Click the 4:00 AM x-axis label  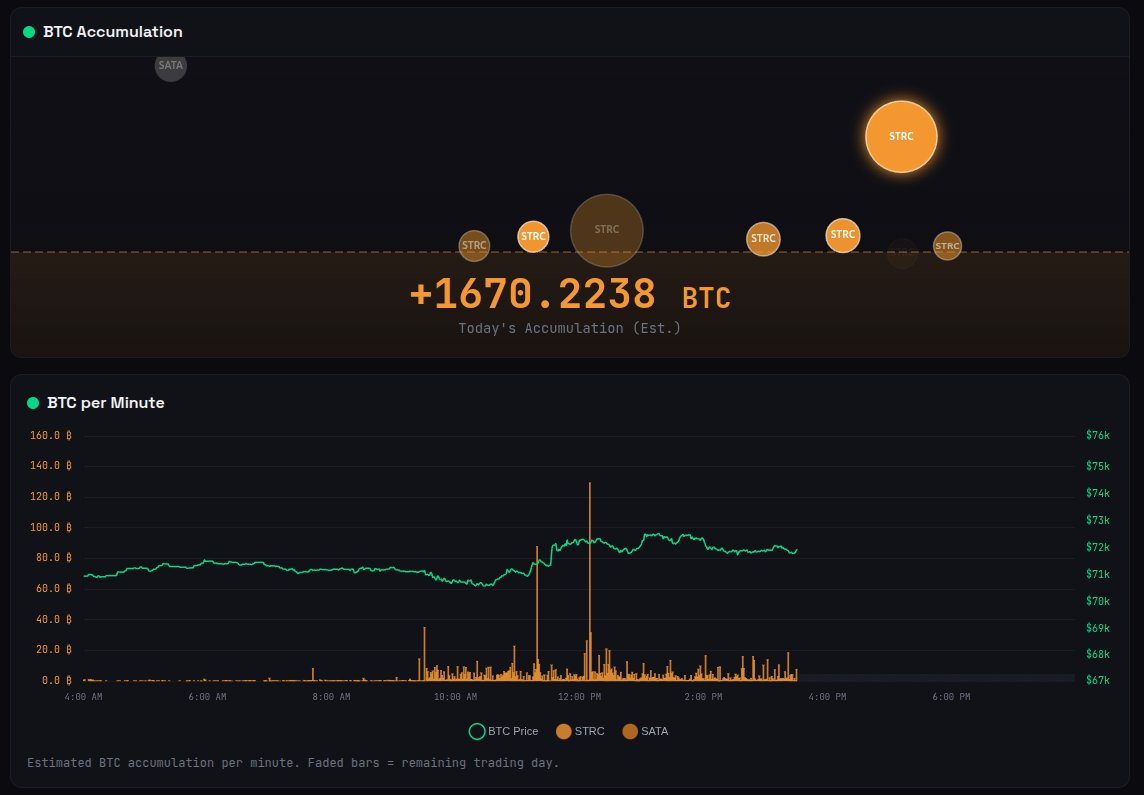83,697
